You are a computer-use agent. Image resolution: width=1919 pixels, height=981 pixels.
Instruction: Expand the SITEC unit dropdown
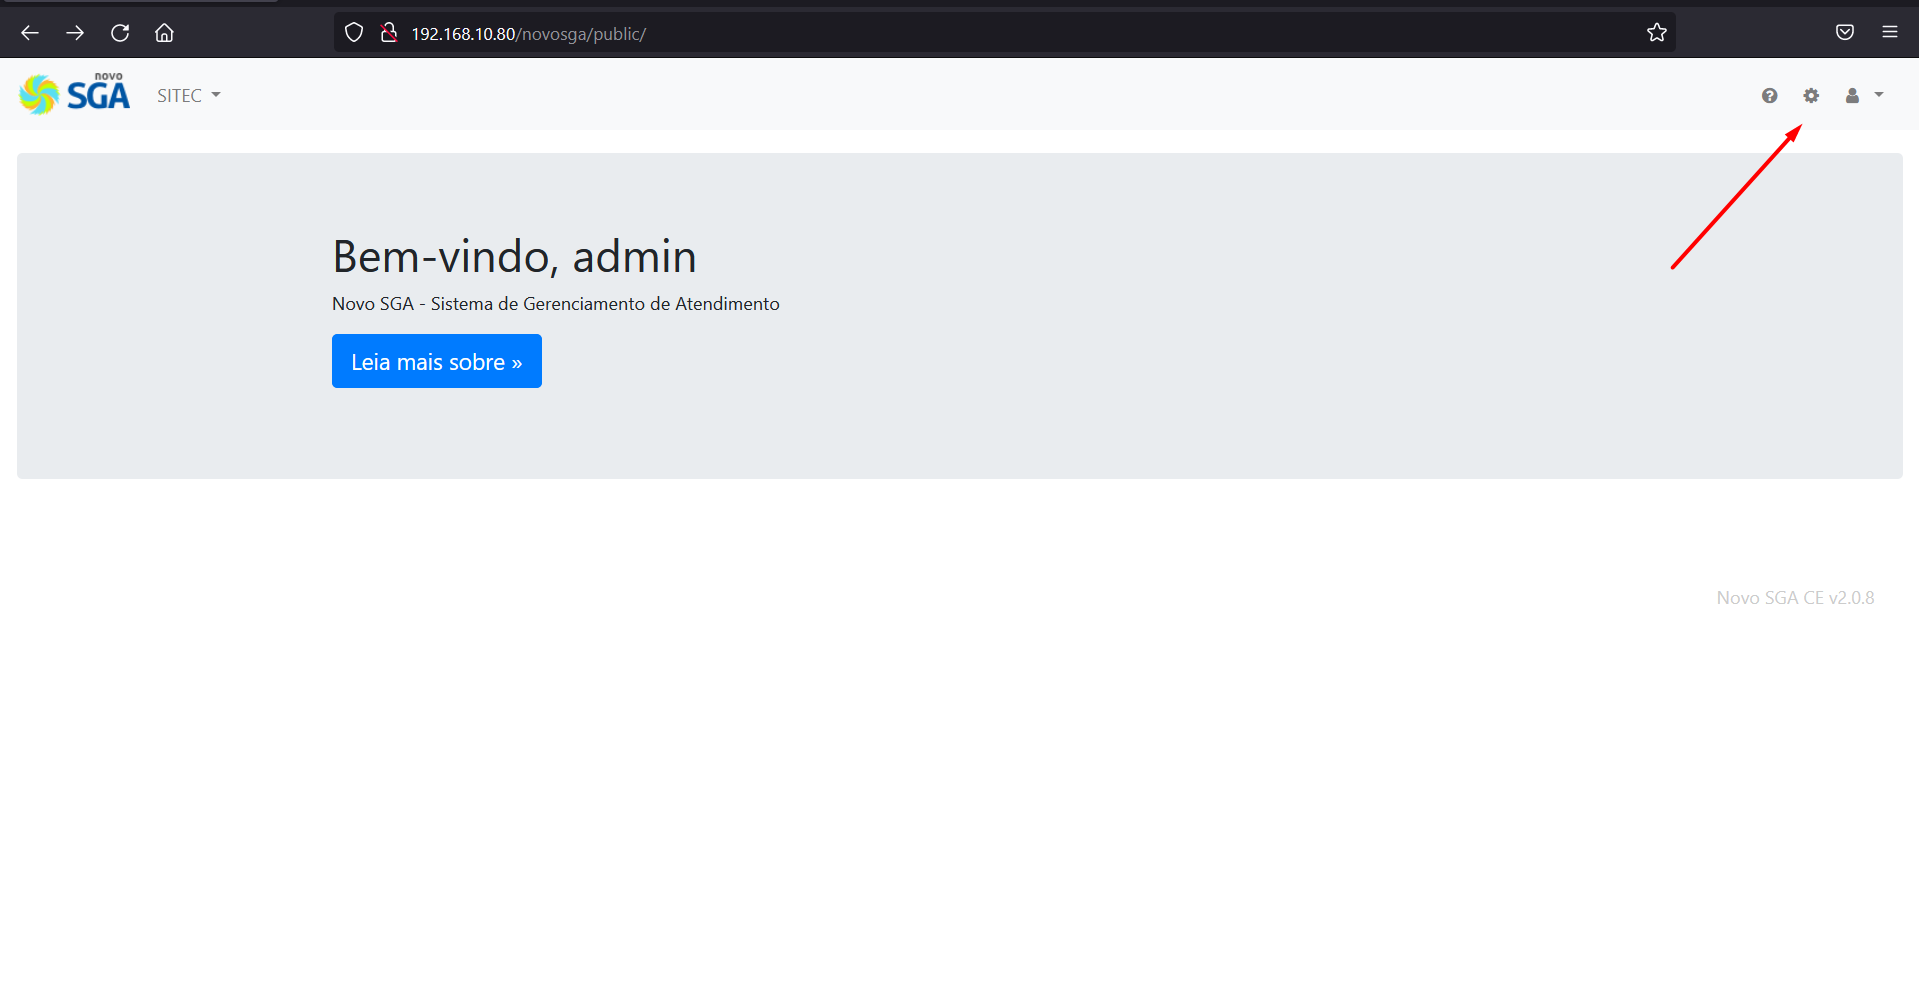tap(188, 96)
